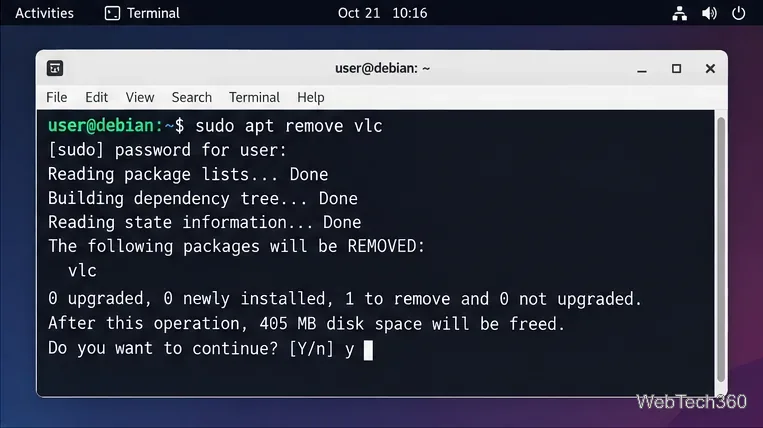The width and height of the screenshot is (763, 428).
Task: Click 'Reading package lists... Done' line
Action: pyautogui.click(x=188, y=175)
